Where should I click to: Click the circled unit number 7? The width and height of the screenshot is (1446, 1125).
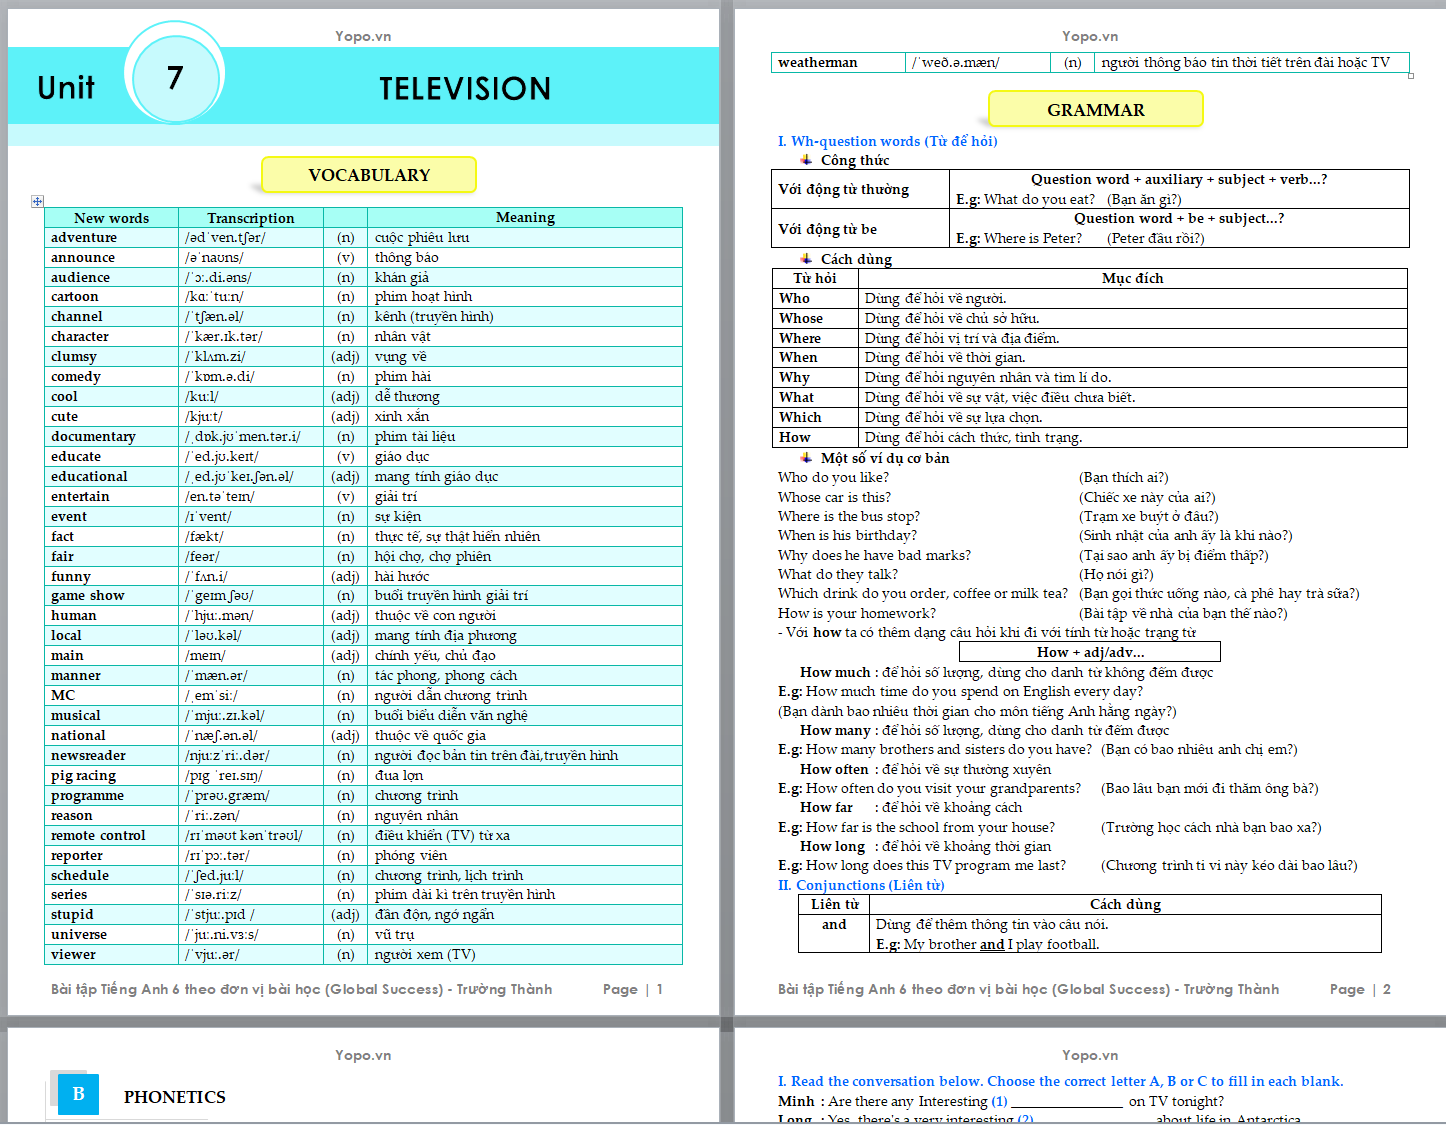pos(175,77)
